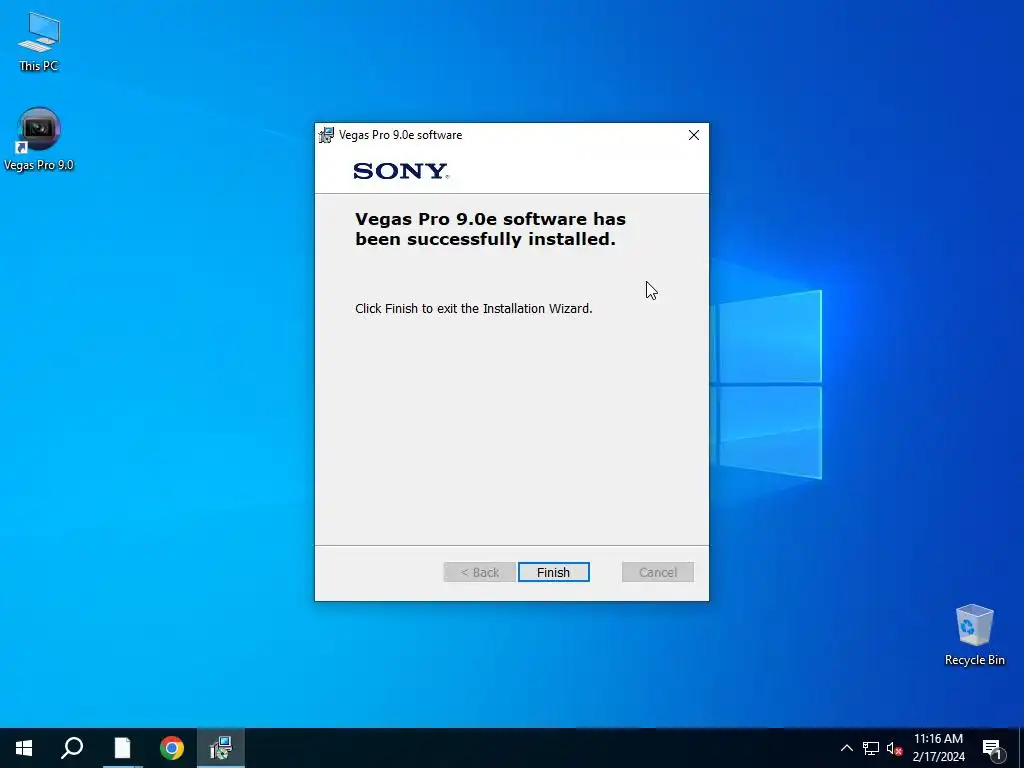Click the SONY logo in installer
Viewport: 1024px width, 768px height.
point(401,171)
